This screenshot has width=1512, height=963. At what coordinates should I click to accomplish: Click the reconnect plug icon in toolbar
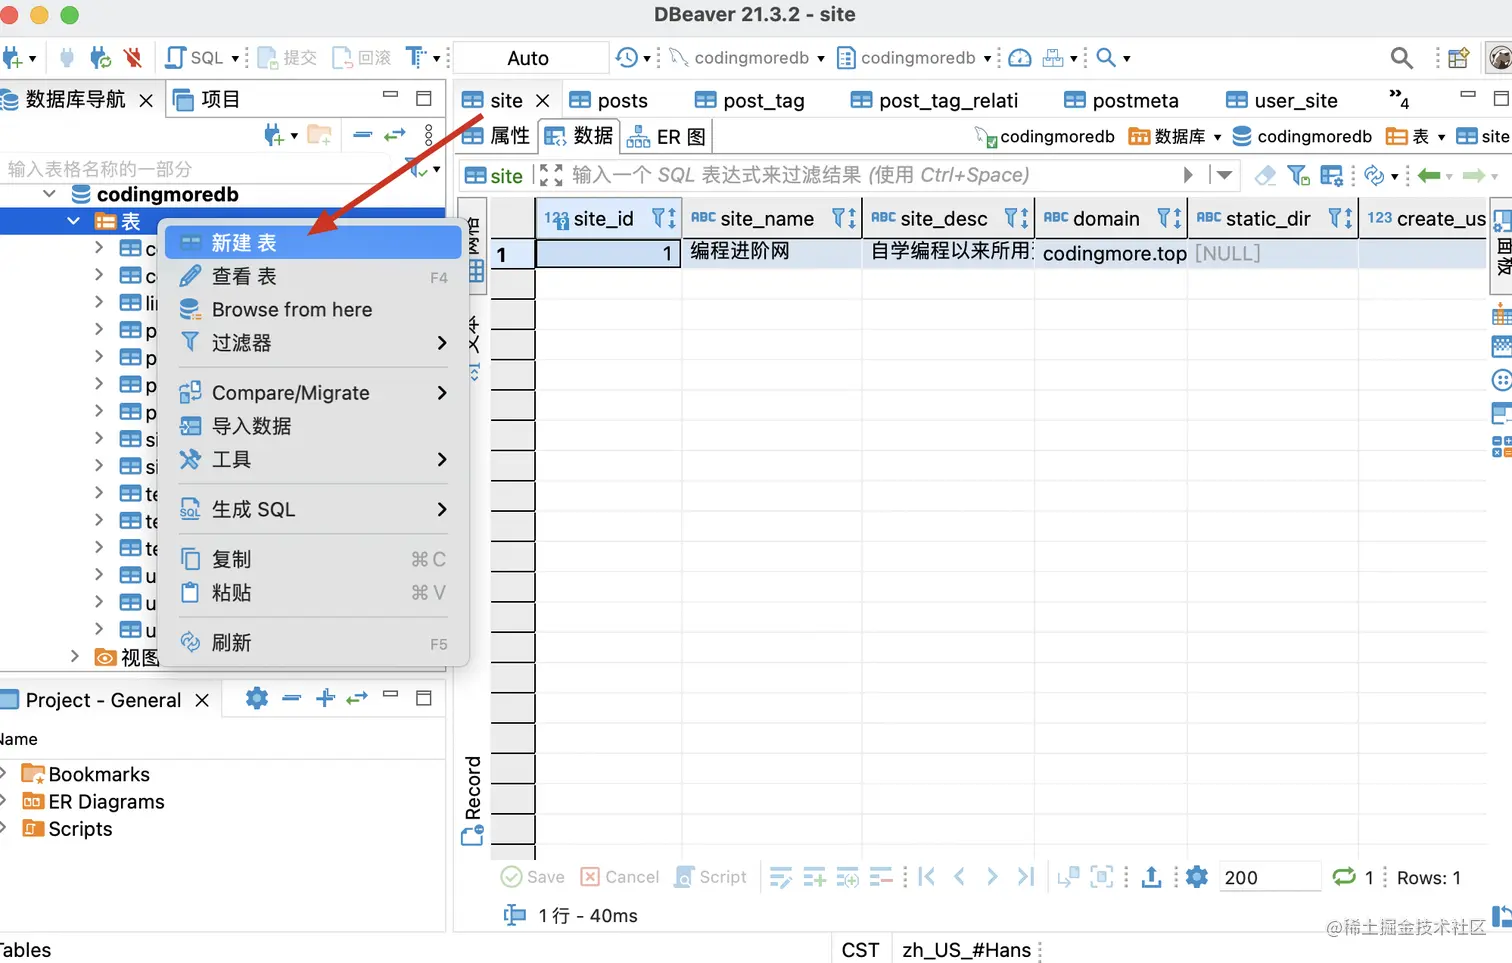(x=100, y=58)
